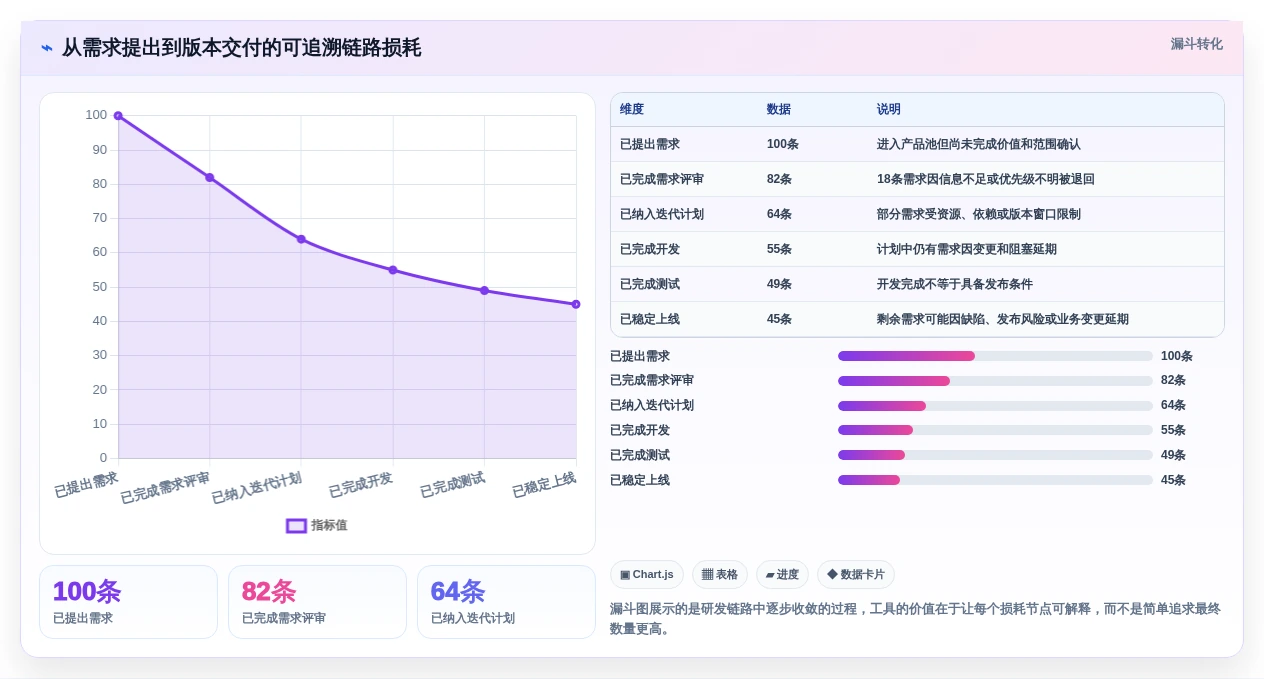Viewport: 1264px width, 679px height.
Task: Click the 已提出需求 progress bar
Action: pyautogui.click(x=995, y=356)
